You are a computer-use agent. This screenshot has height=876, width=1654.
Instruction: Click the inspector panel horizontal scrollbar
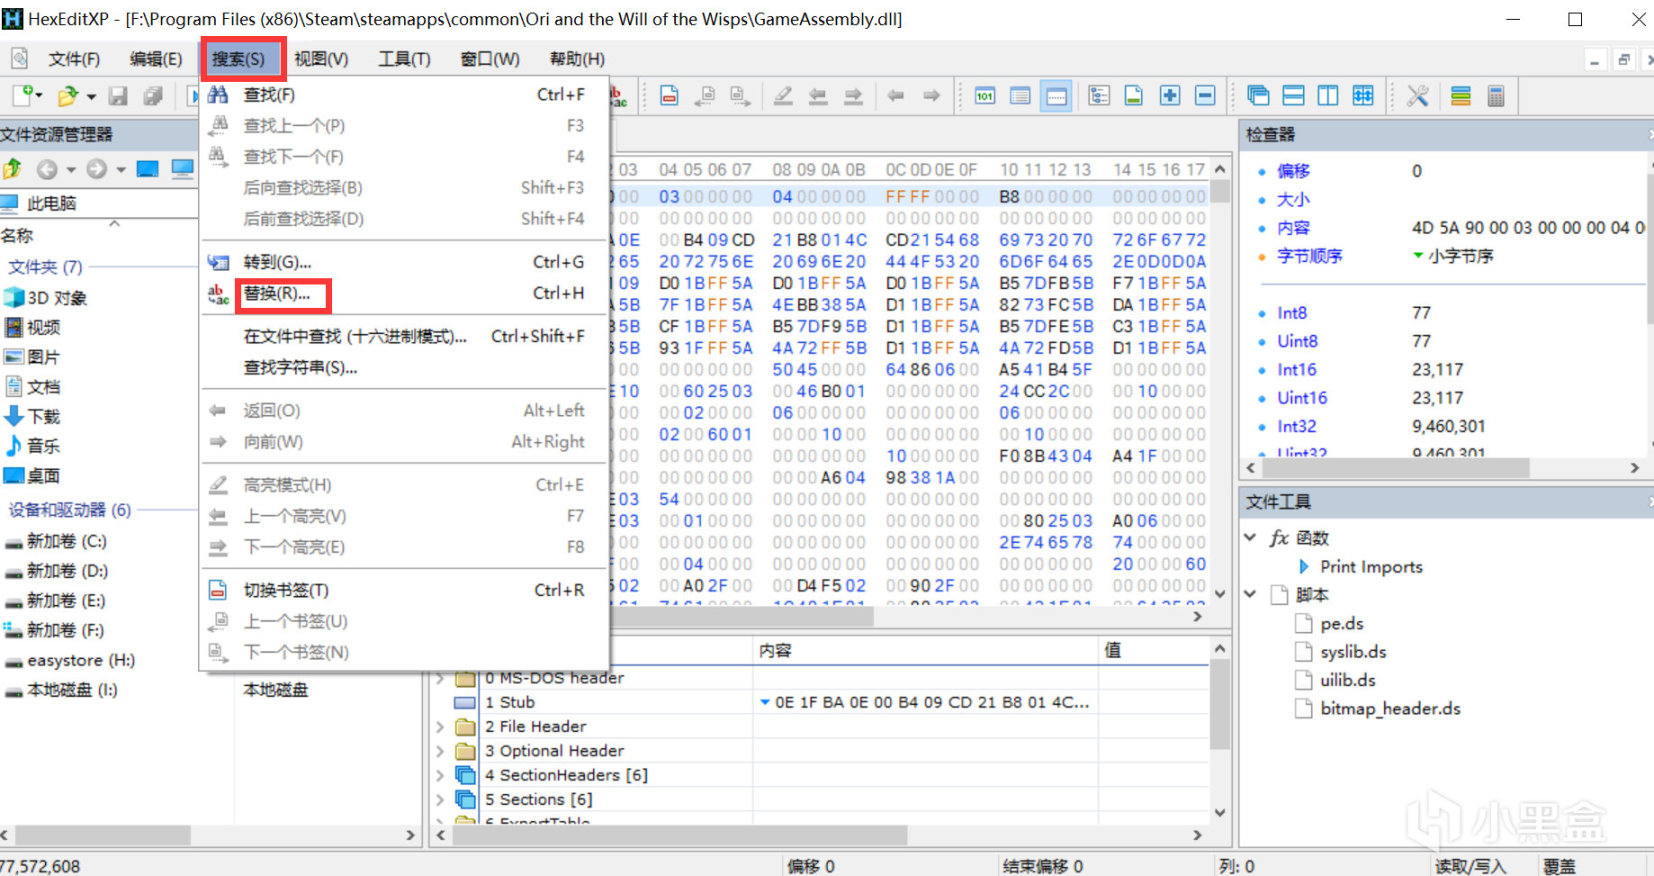(x=1445, y=467)
